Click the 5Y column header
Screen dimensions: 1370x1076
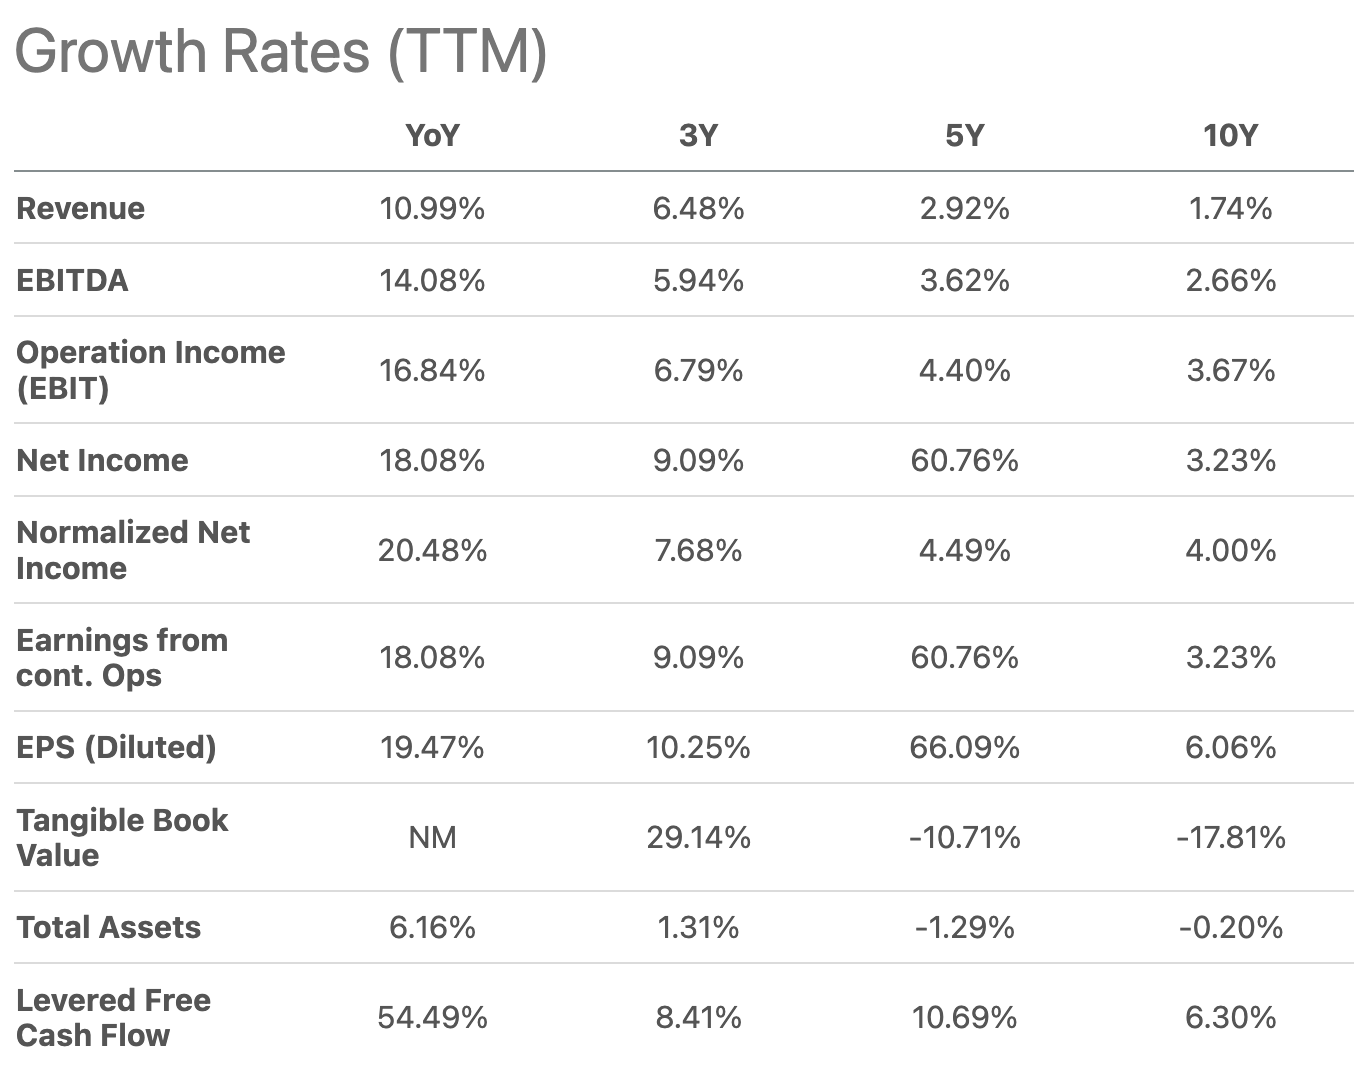(964, 135)
